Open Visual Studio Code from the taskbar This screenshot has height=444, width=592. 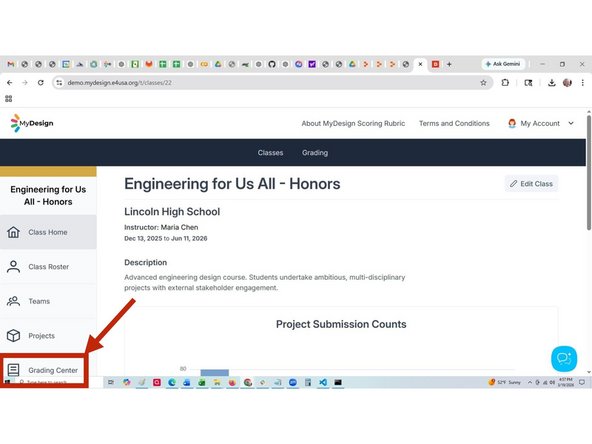323,382
